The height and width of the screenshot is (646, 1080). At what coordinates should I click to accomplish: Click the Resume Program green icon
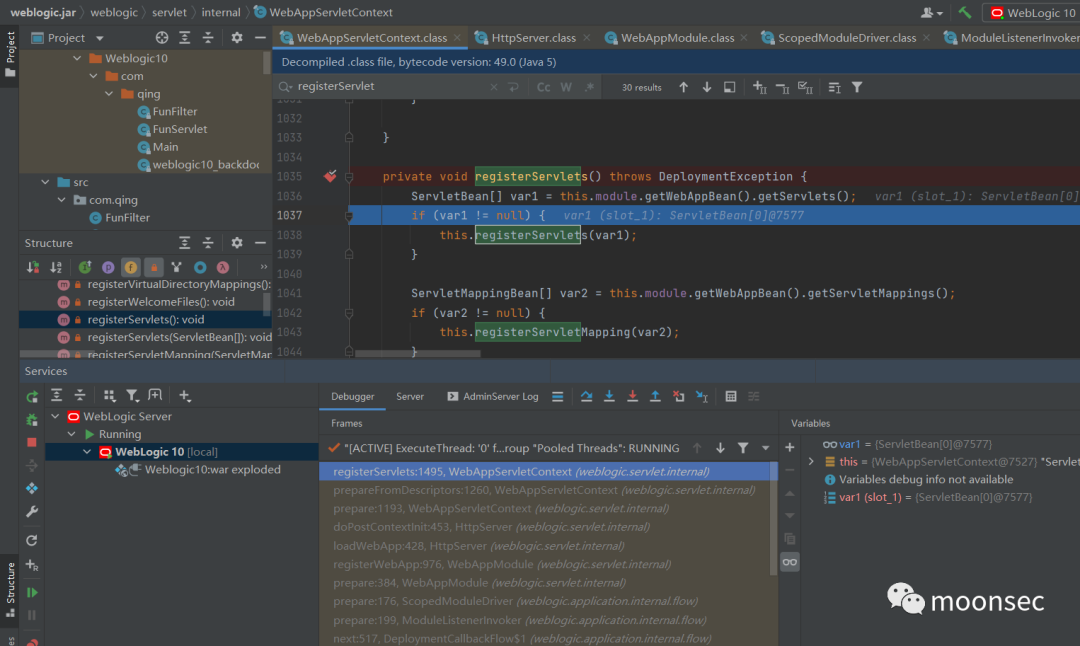pos(32,592)
